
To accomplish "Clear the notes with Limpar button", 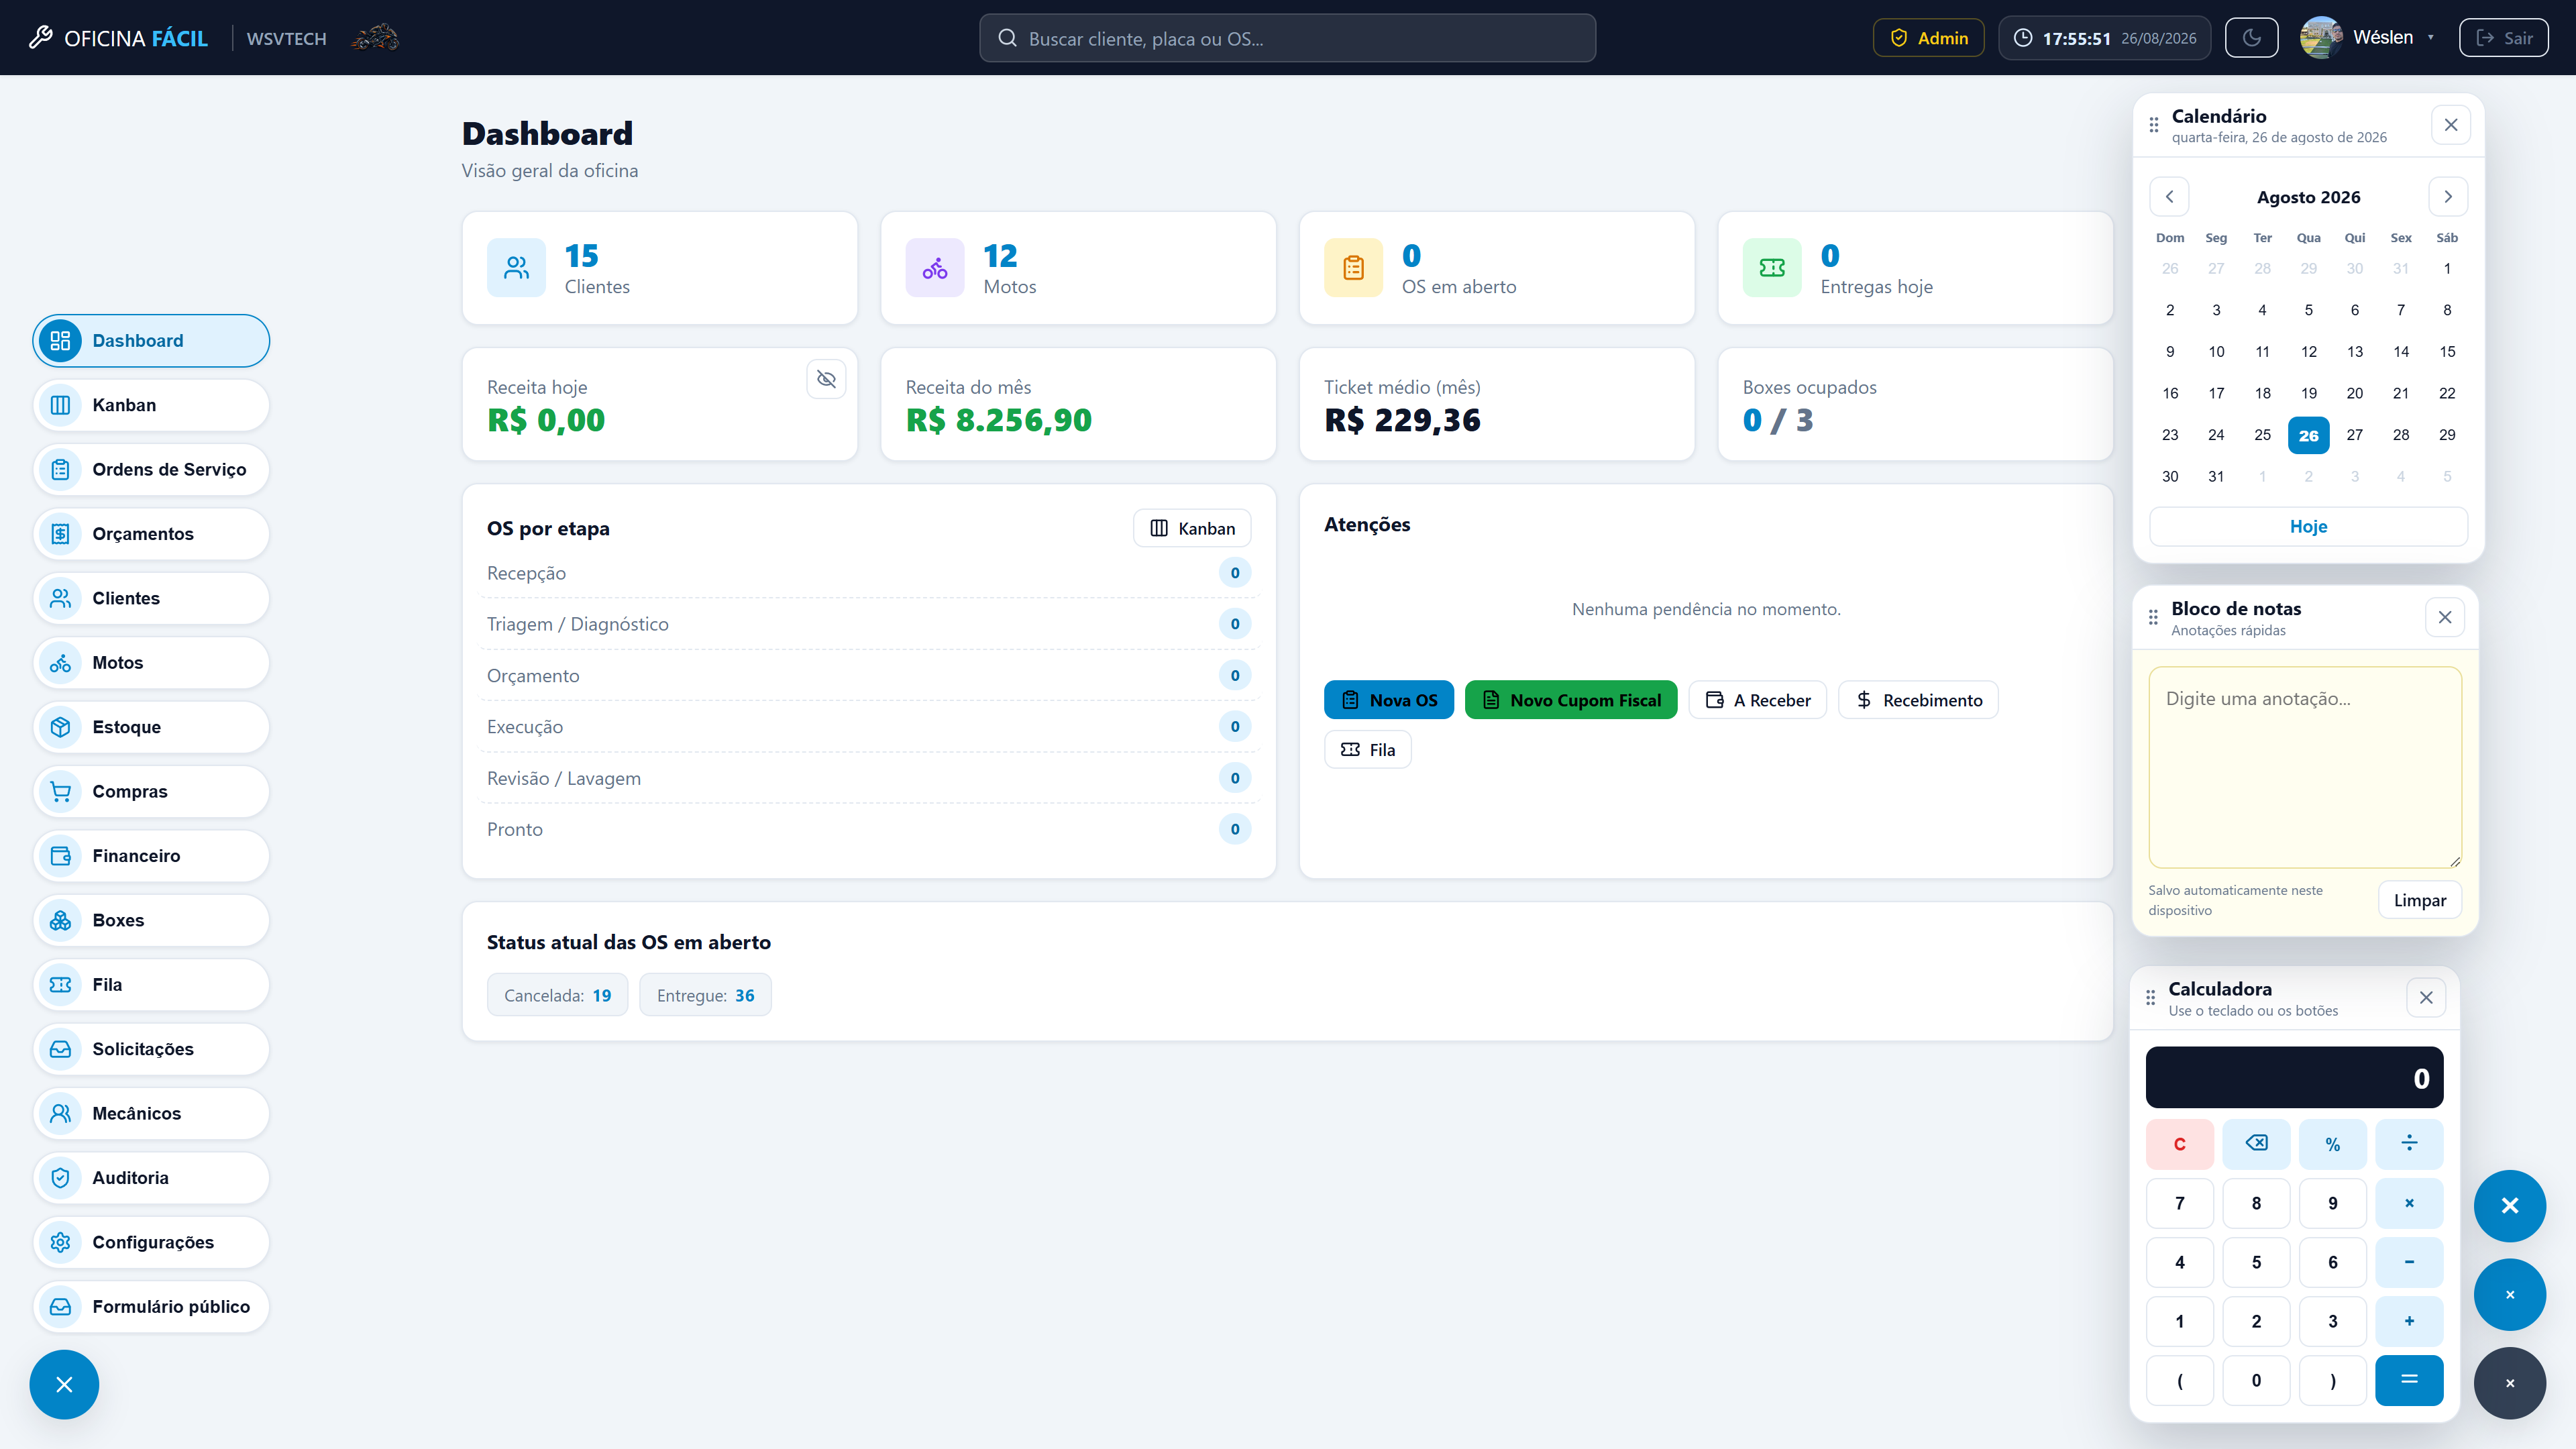I will 2419,900.
